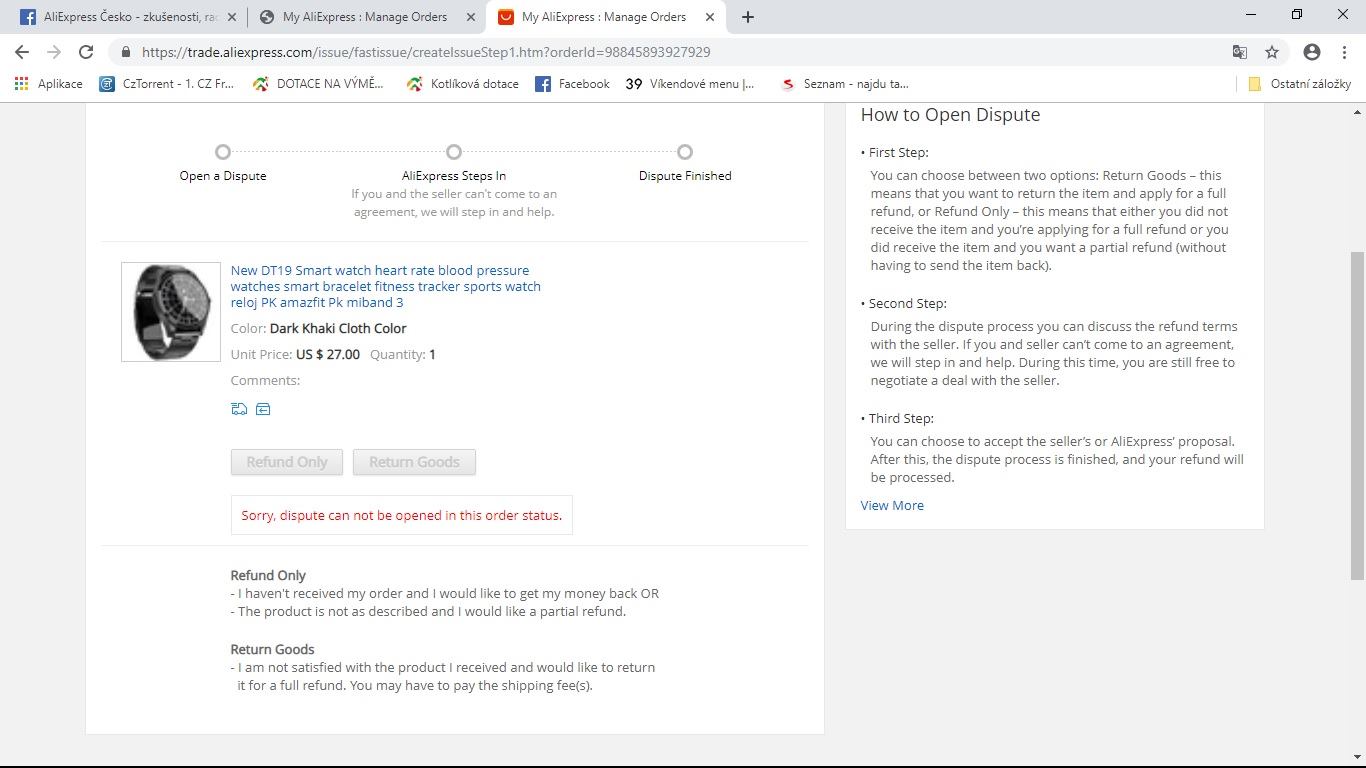Click the card icon next to truck icon
The width and height of the screenshot is (1366, 768).
[x=263, y=409]
